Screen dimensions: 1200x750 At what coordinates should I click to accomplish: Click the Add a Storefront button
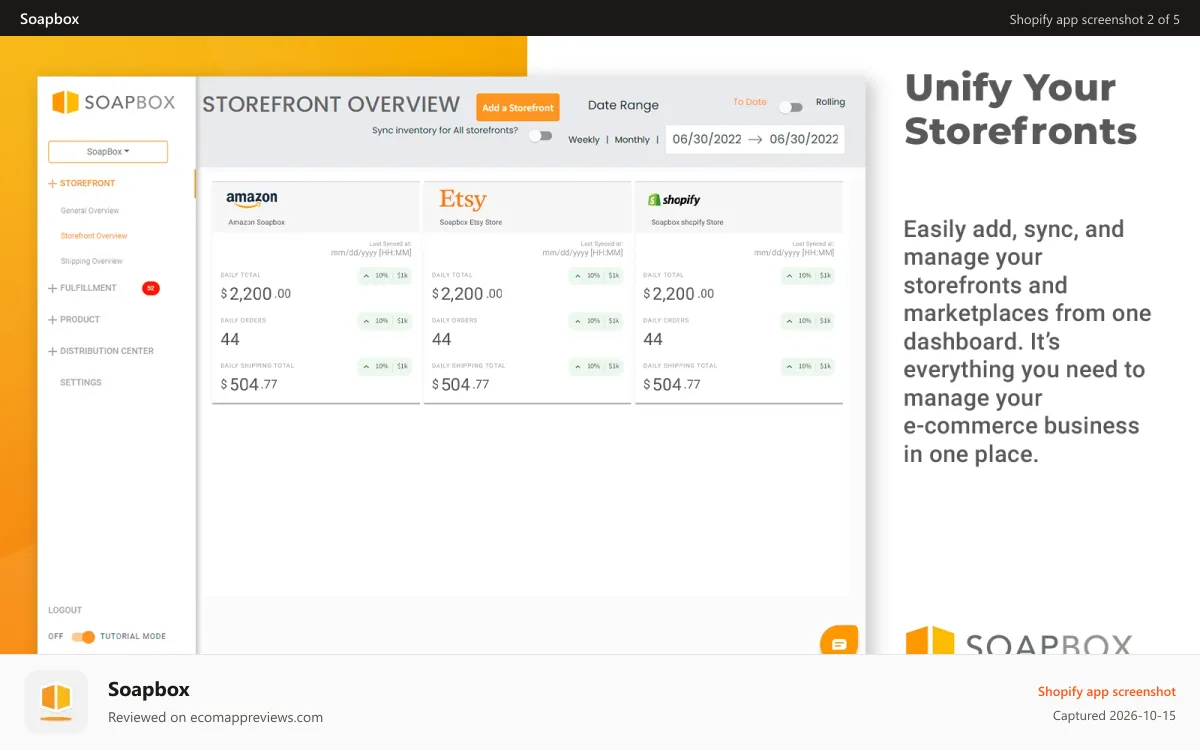point(518,108)
